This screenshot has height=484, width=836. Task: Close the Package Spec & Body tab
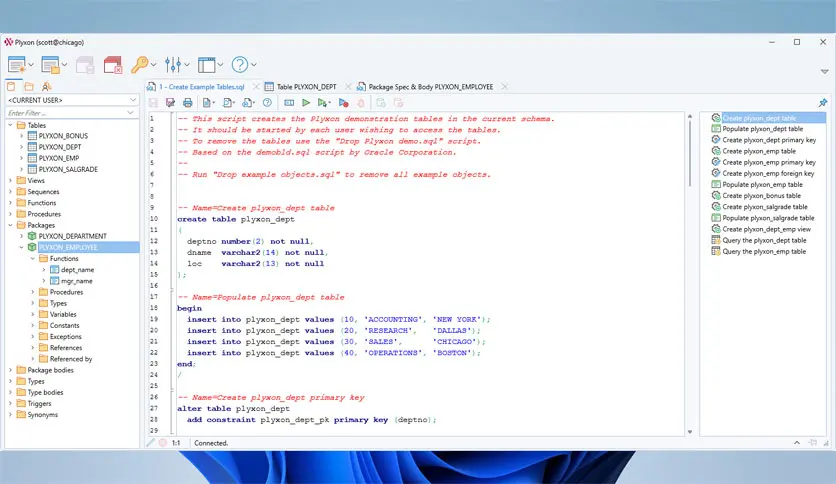tap(504, 87)
